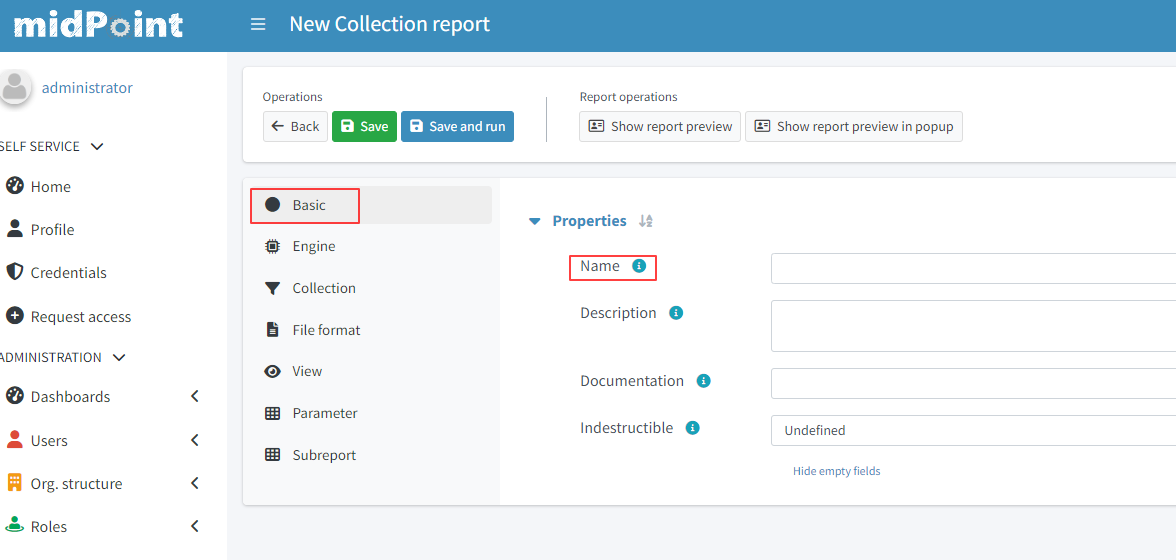The image size is (1176, 560).
Task: Click the administrator avatar icon
Action: click(x=15, y=87)
